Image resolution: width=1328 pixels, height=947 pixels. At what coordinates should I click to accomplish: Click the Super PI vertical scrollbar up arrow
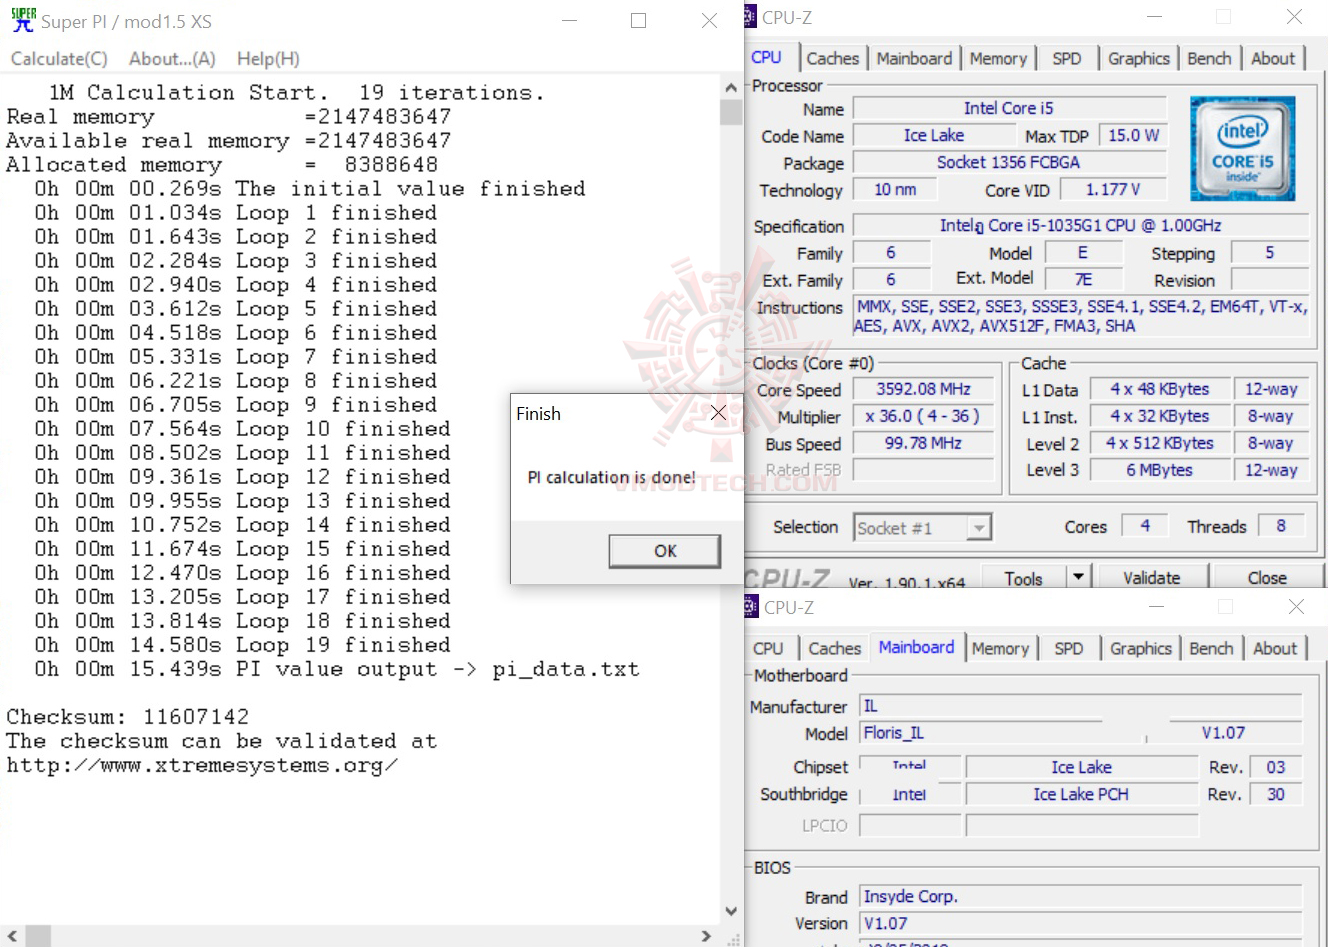[731, 88]
